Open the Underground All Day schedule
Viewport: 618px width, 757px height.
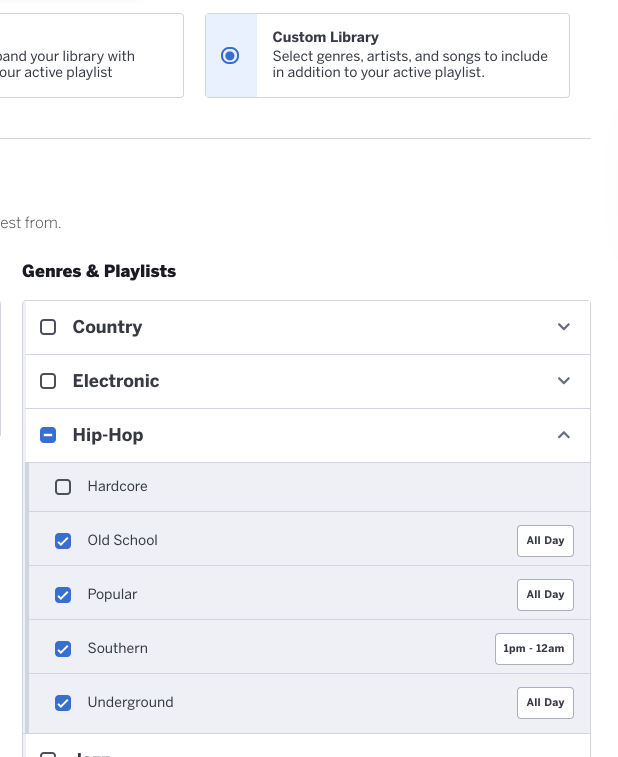coord(545,703)
